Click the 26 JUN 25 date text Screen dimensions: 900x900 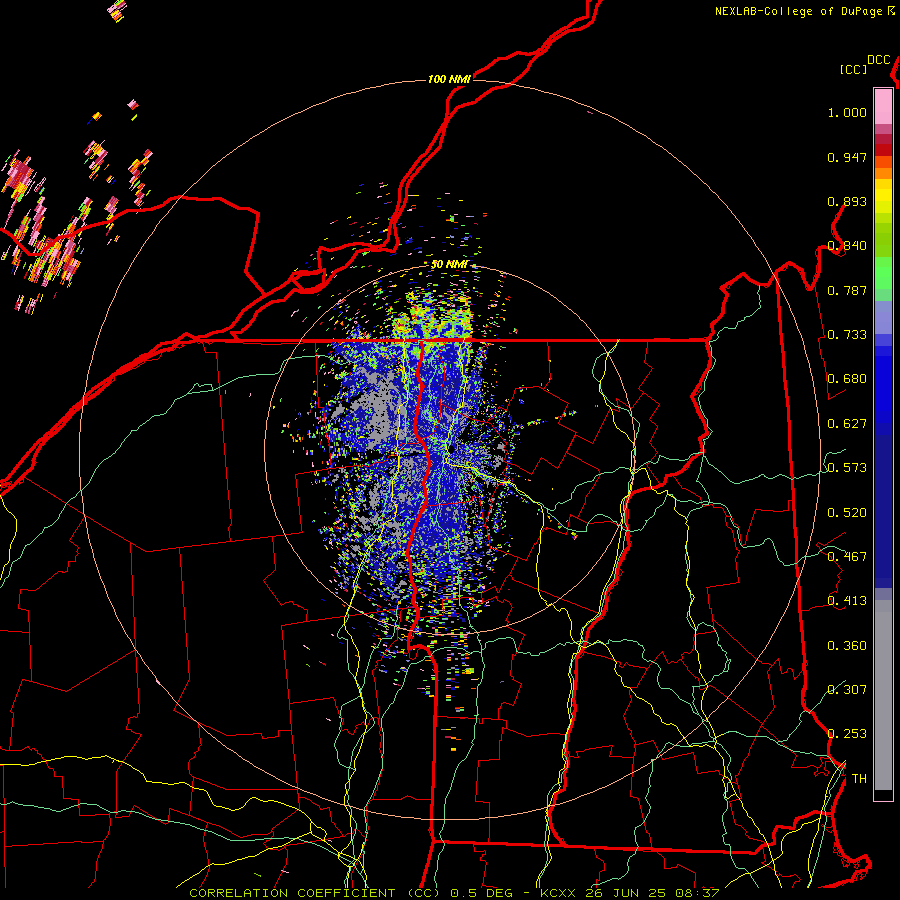624,893
